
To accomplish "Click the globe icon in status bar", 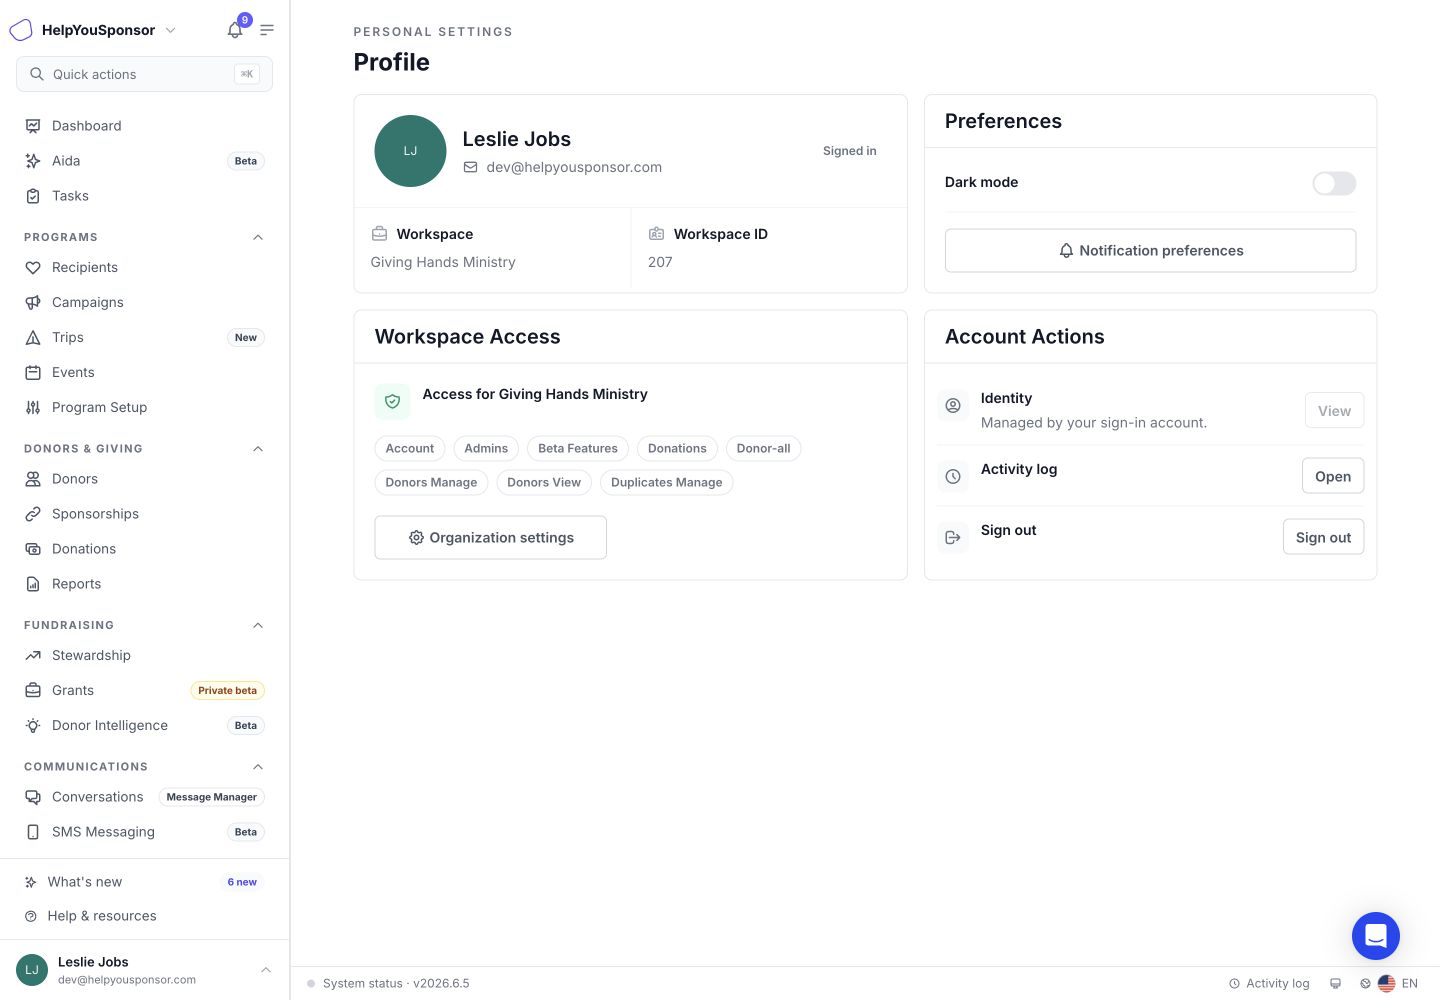I will pos(1365,984).
